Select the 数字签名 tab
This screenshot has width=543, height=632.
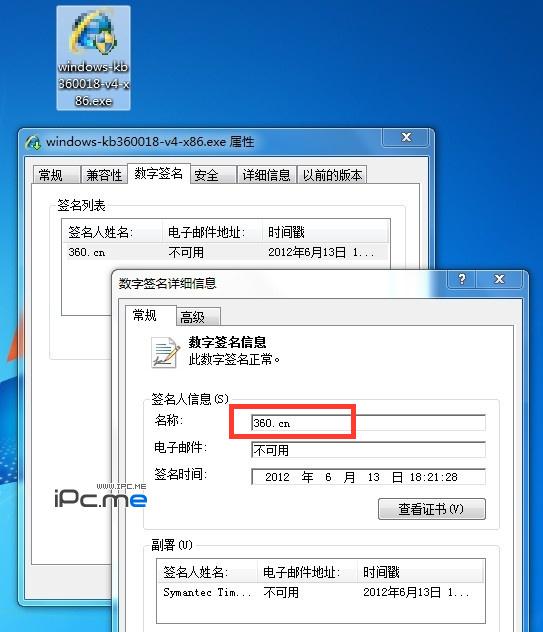pyautogui.click(x=159, y=173)
